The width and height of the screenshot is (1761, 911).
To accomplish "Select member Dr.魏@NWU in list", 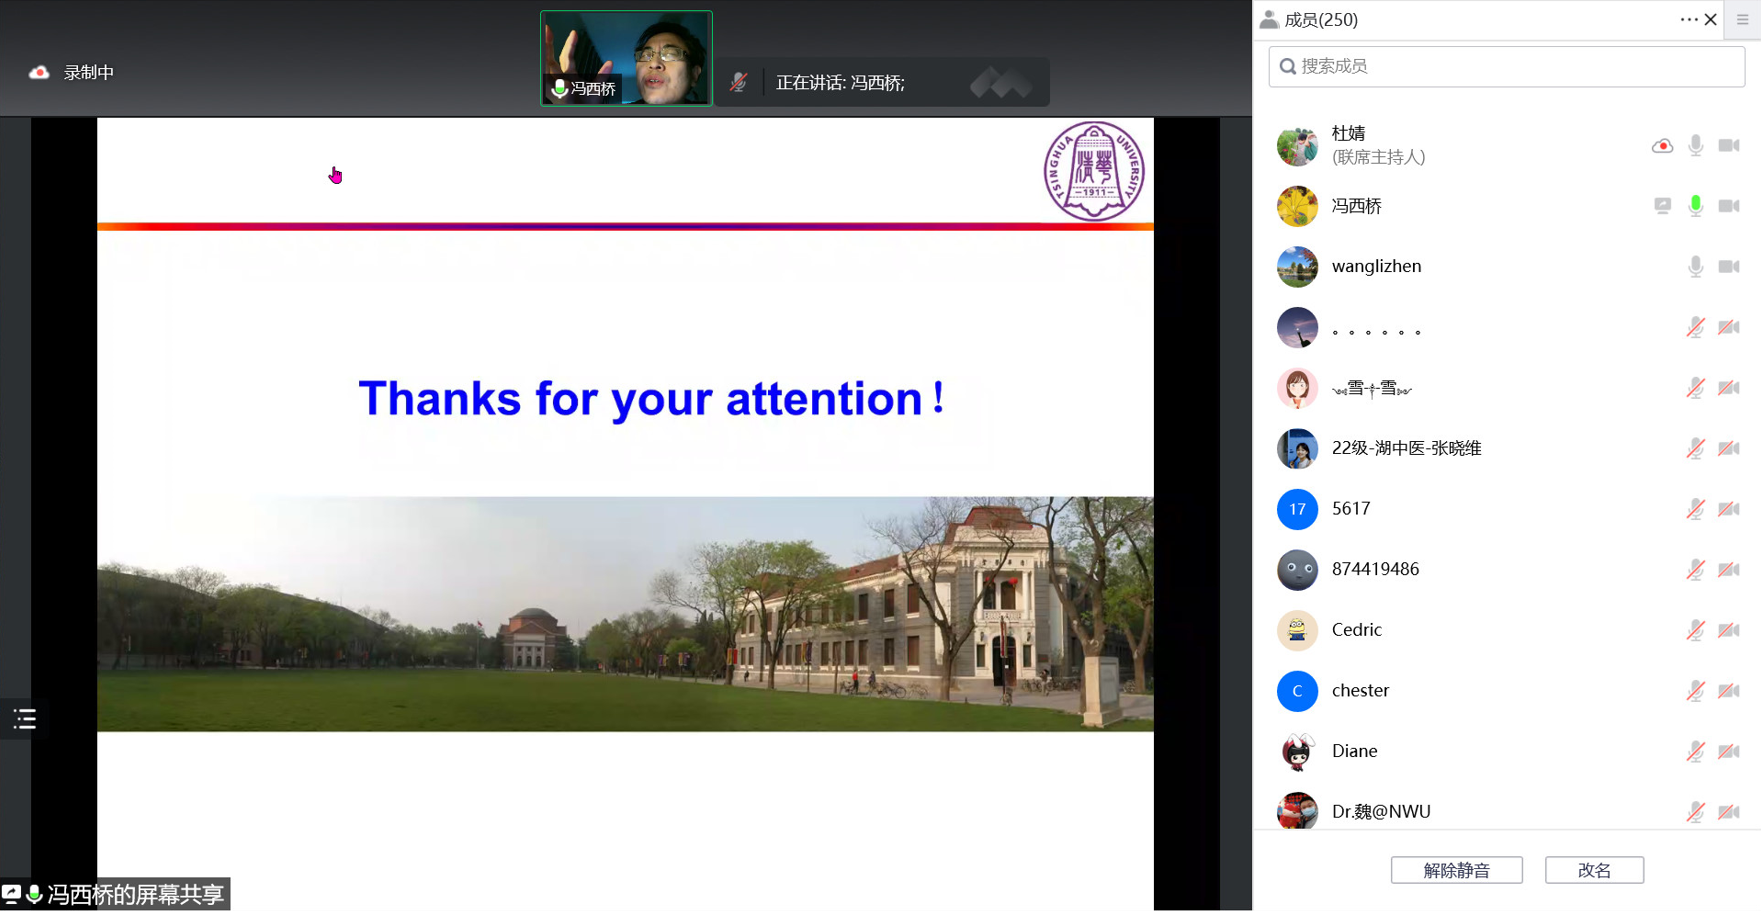I will (1380, 811).
